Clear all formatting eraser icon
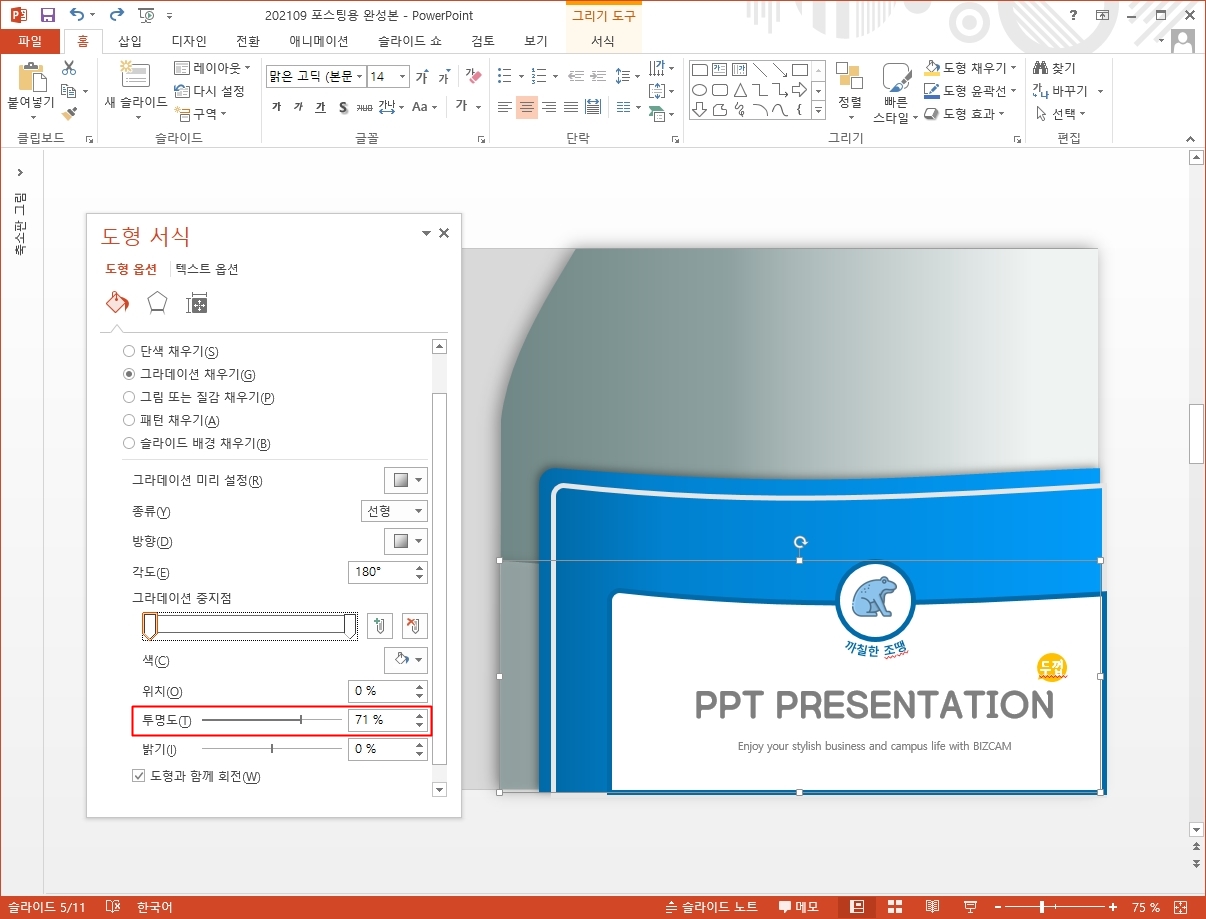 pos(474,77)
